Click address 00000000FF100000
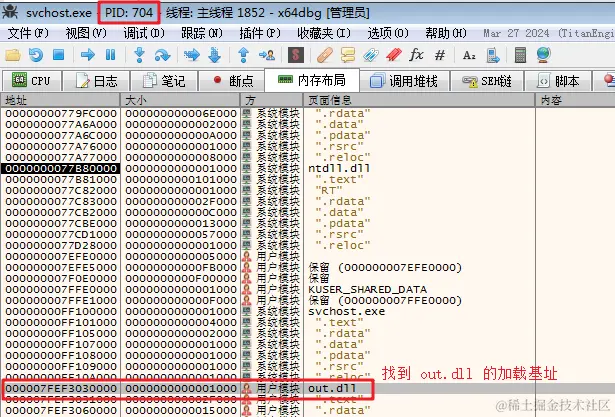Viewport: 615px width, 417px height. coord(61,311)
